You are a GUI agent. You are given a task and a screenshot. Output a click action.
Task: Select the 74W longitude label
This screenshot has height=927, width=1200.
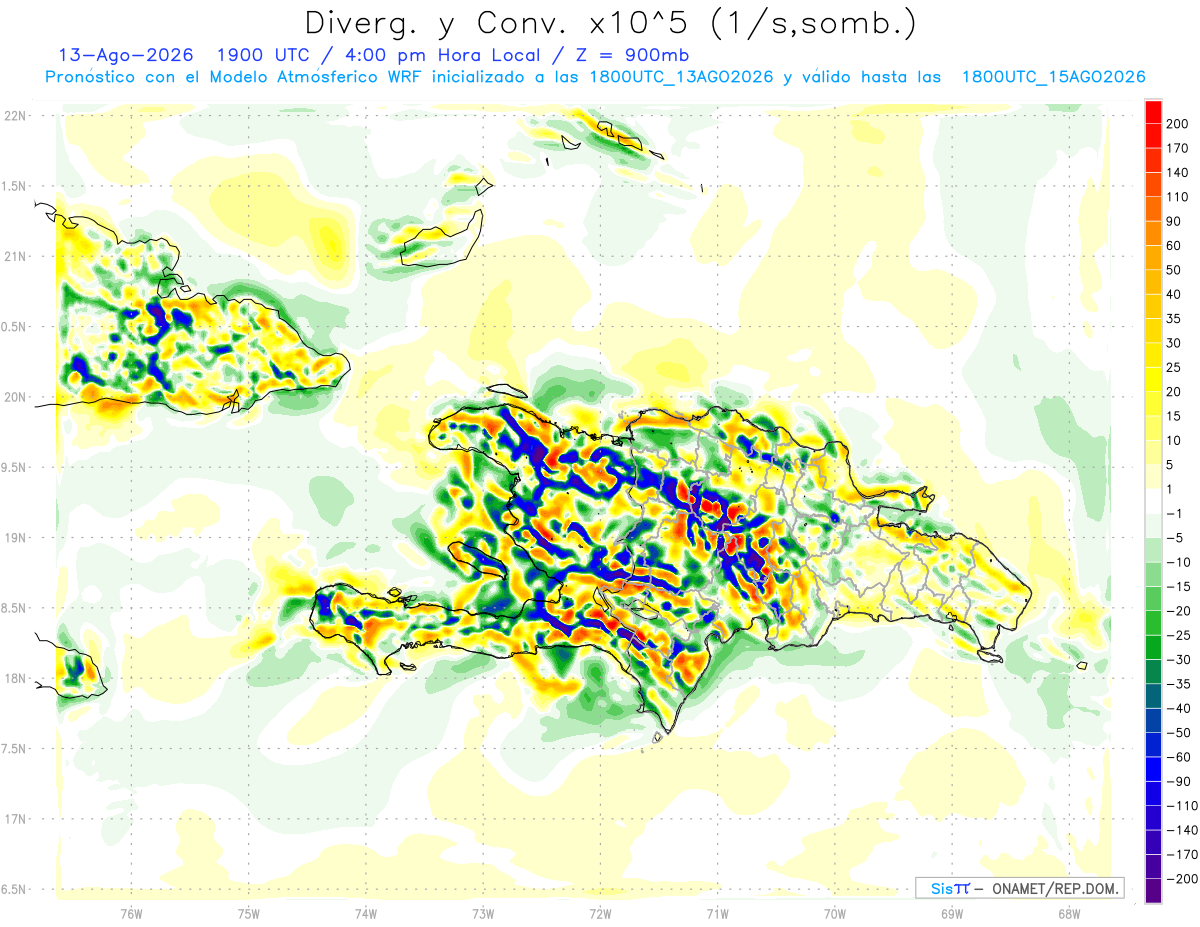[x=365, y=913]
